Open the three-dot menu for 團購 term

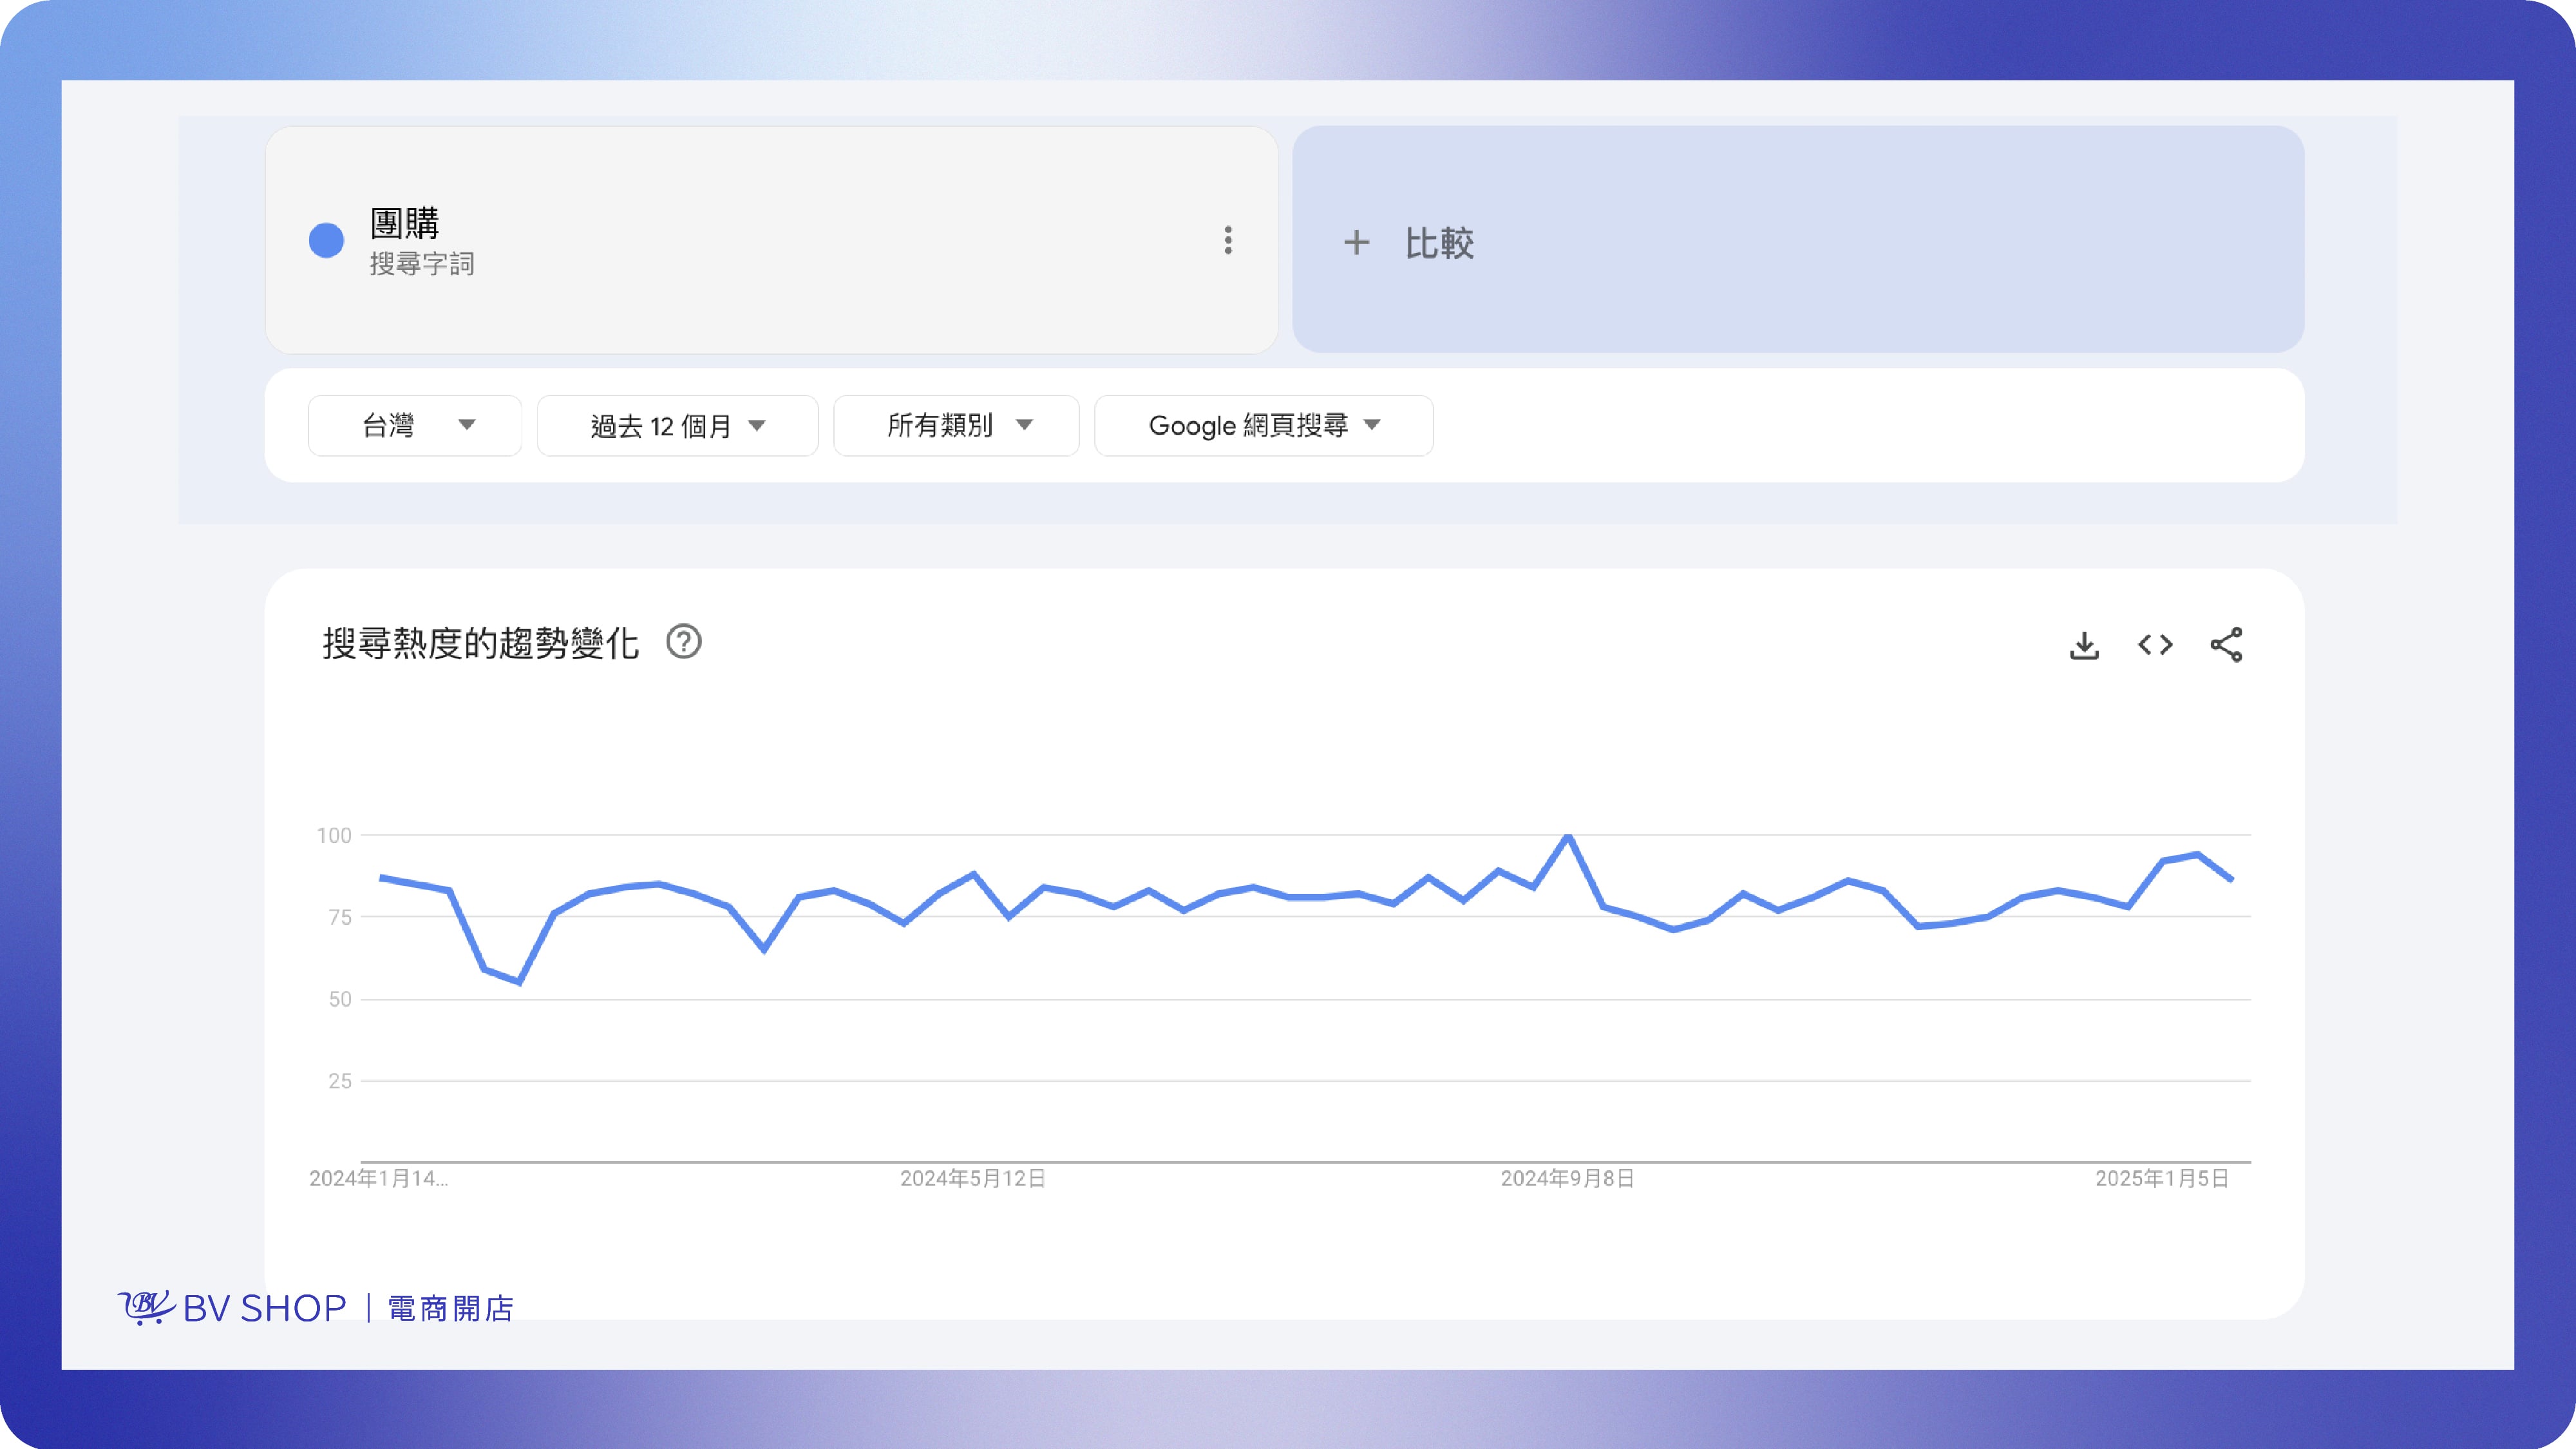1228,240
